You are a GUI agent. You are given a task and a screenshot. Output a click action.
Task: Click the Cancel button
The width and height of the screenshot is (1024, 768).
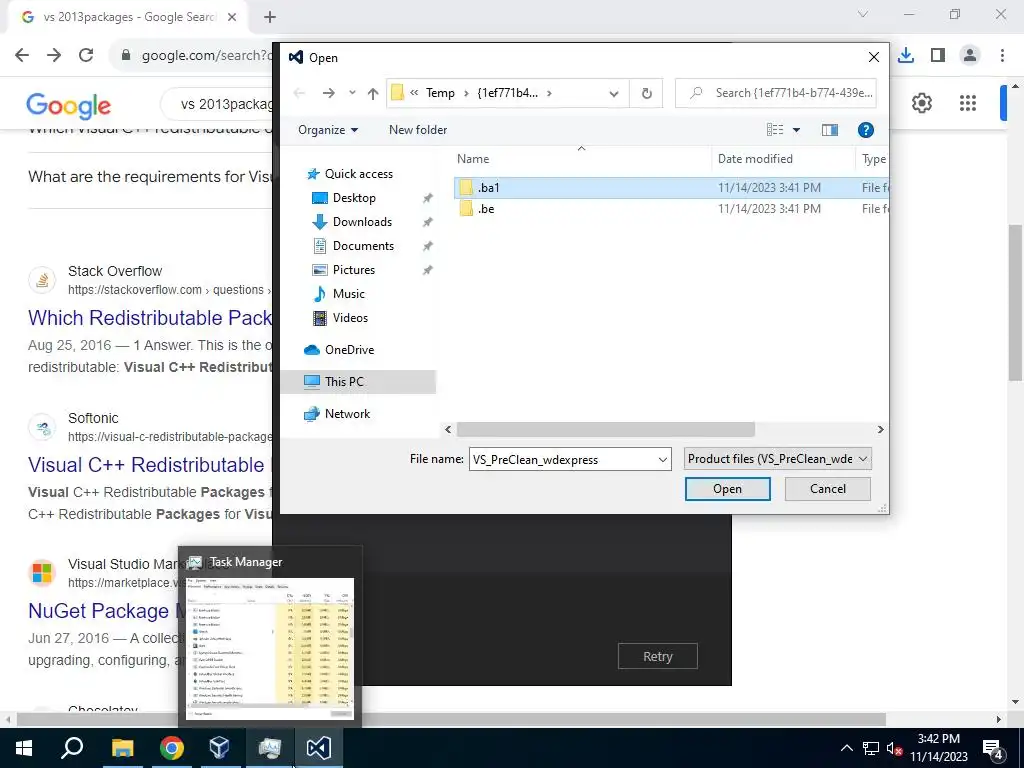coord(827,489)
